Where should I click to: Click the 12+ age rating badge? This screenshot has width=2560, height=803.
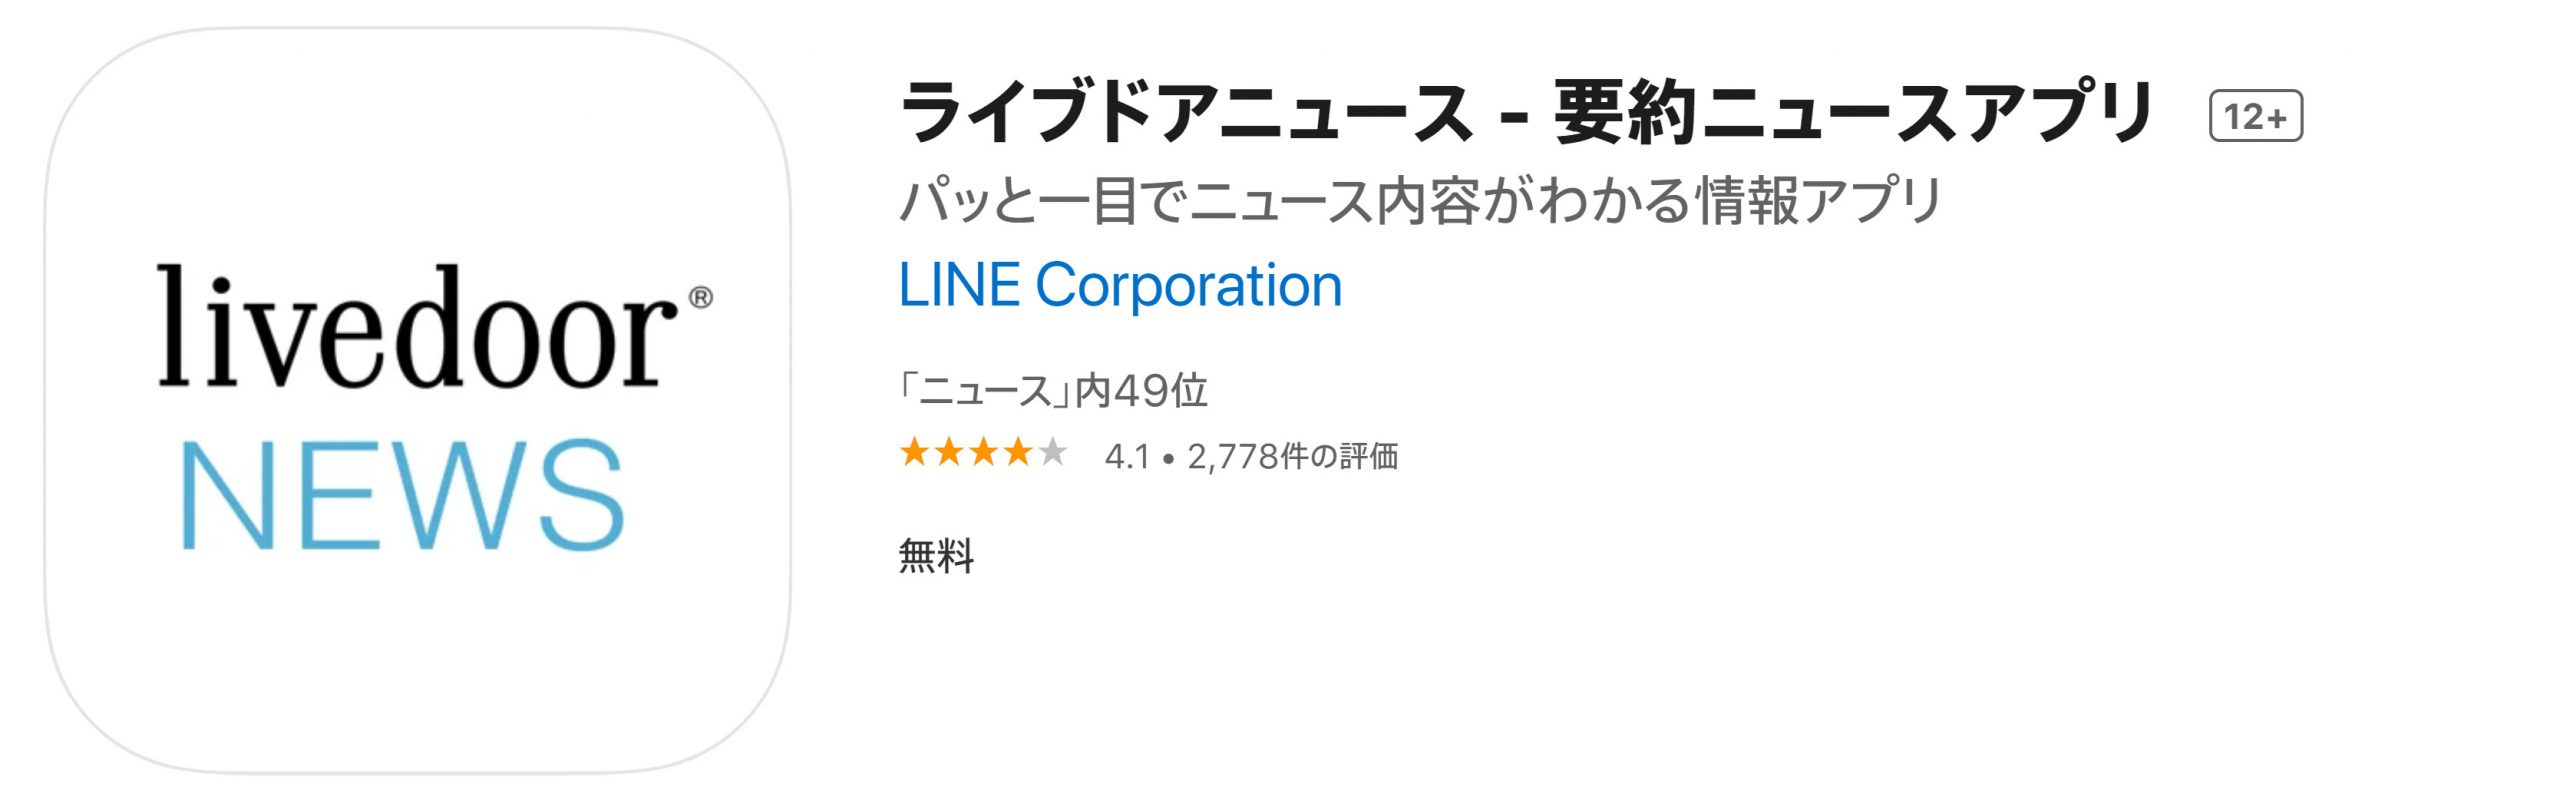2255,116
